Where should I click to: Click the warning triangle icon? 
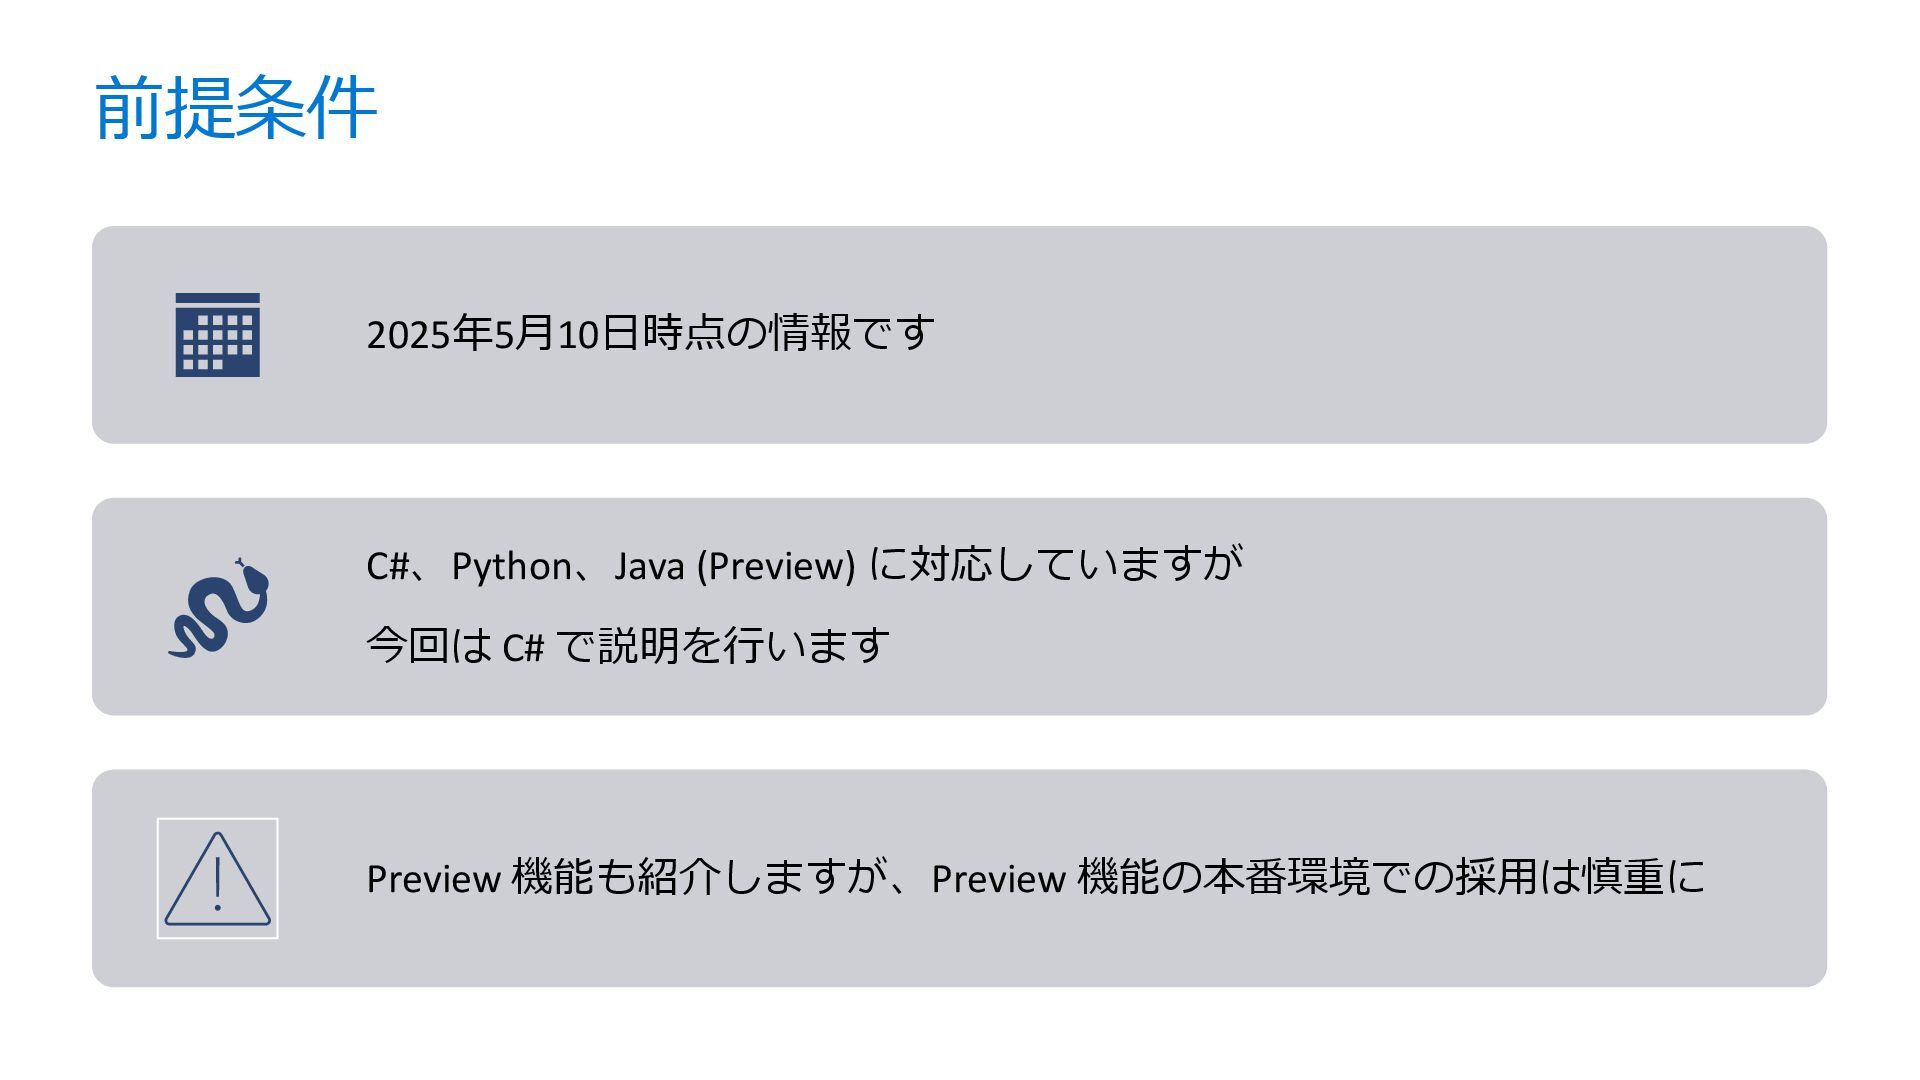217,879
